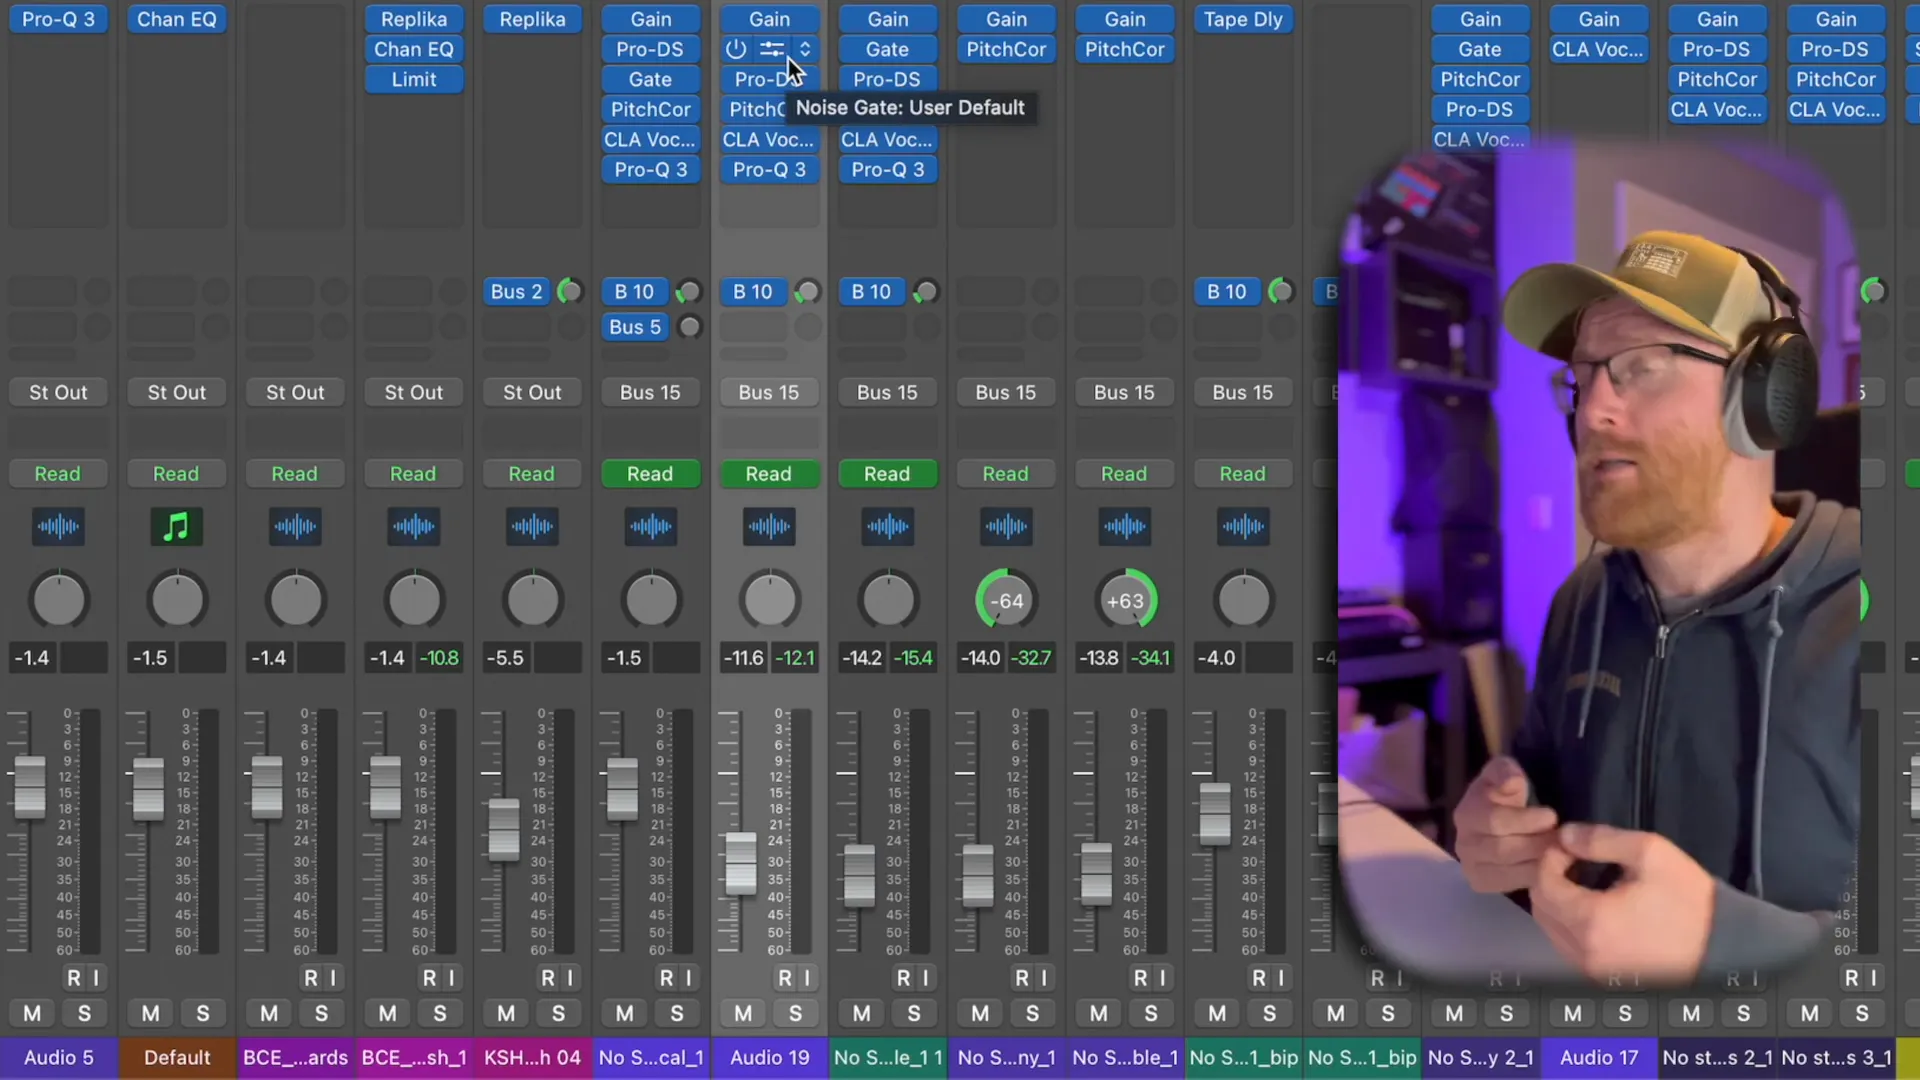Open the Noise Gate plugin chooser arrows
Image resolution: width=1920 pixels, height=1080 pixels.
point(805,49)
